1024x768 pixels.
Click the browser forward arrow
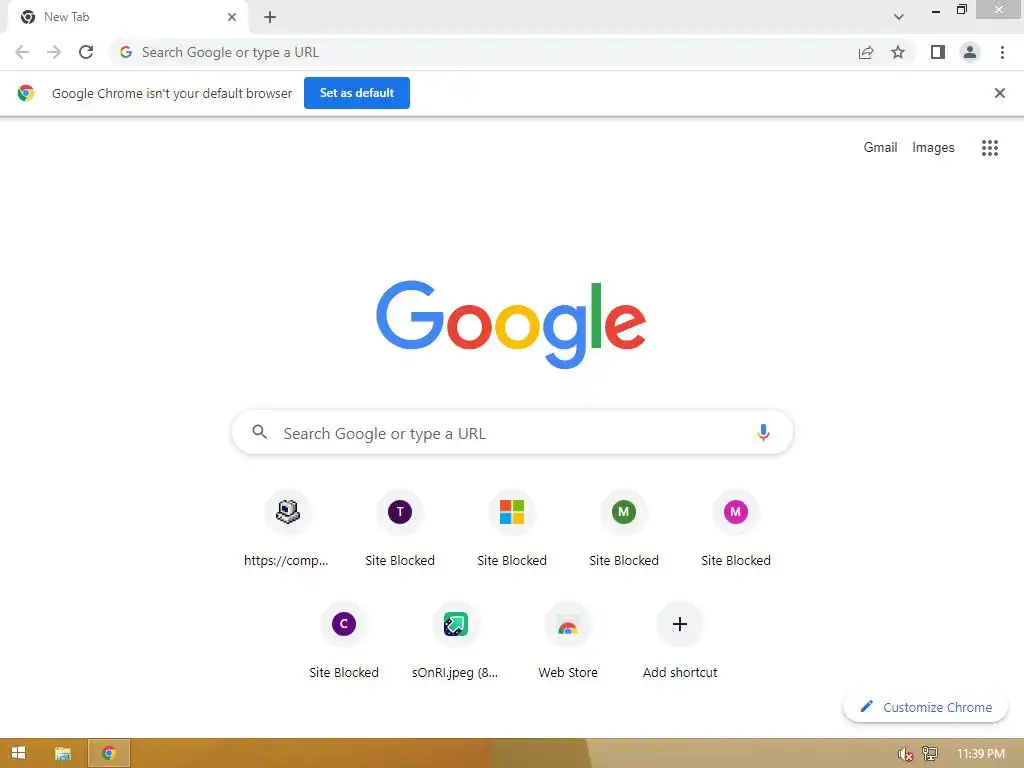54,52
